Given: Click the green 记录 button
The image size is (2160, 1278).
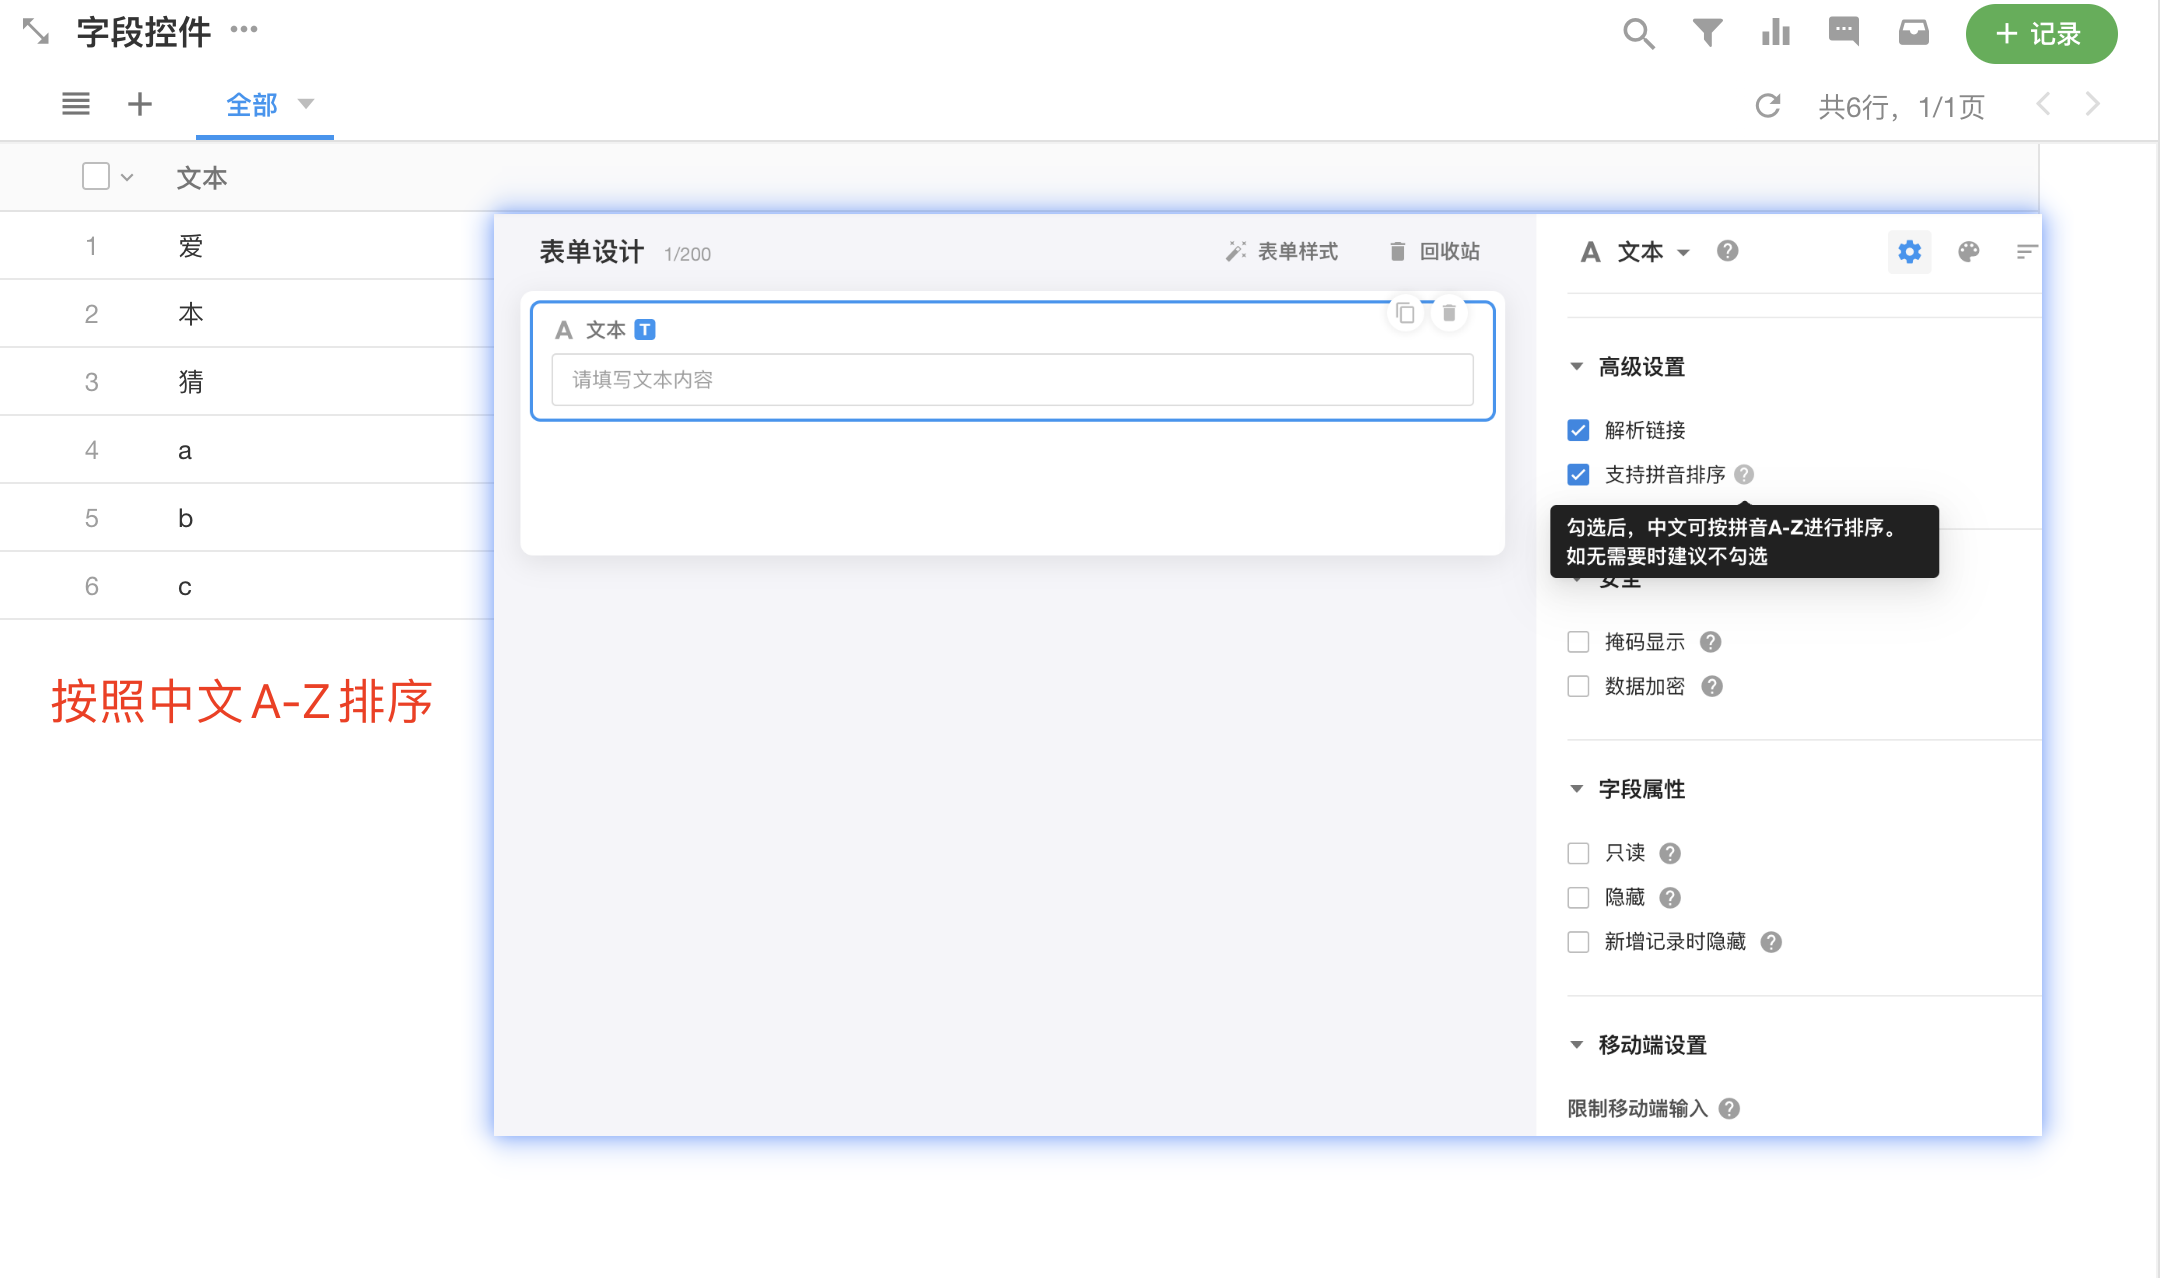Looking at the screenshot, I should (x=2040, y=34).
